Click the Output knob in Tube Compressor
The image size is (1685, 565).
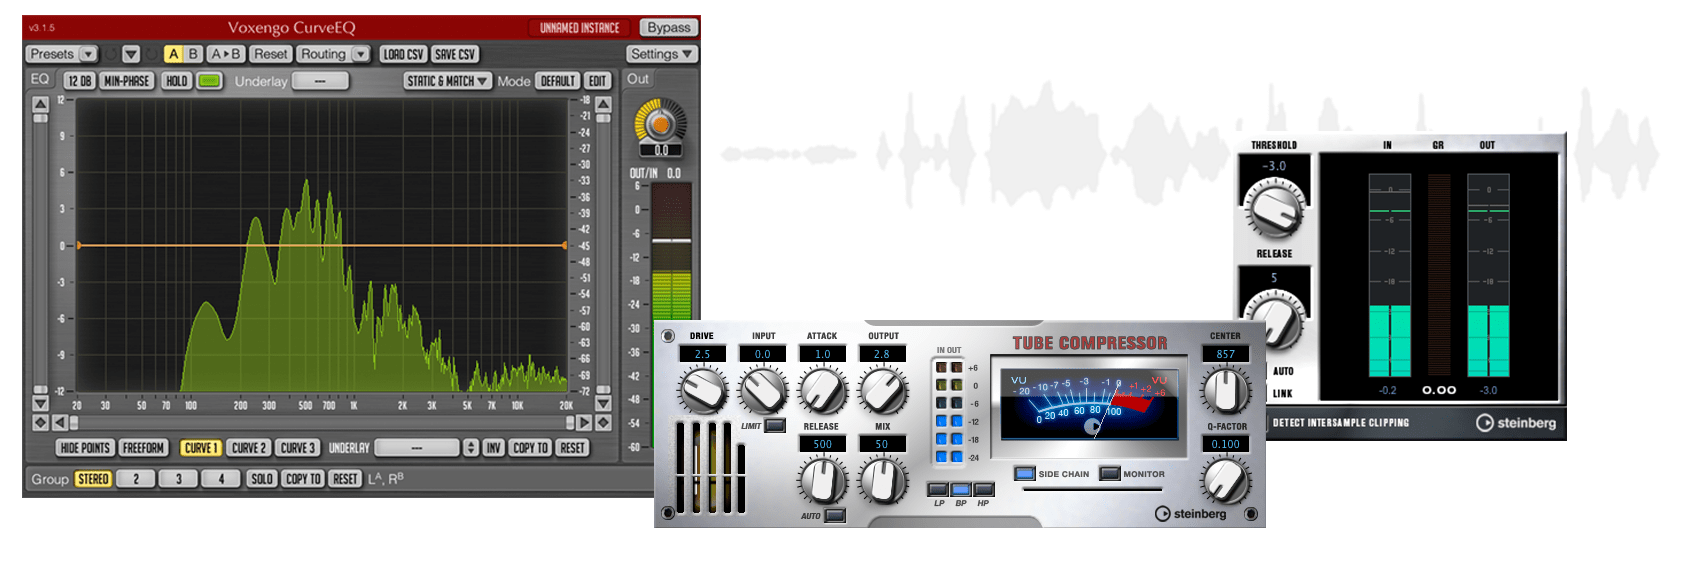pyautogui.click(x=883, y=390)
